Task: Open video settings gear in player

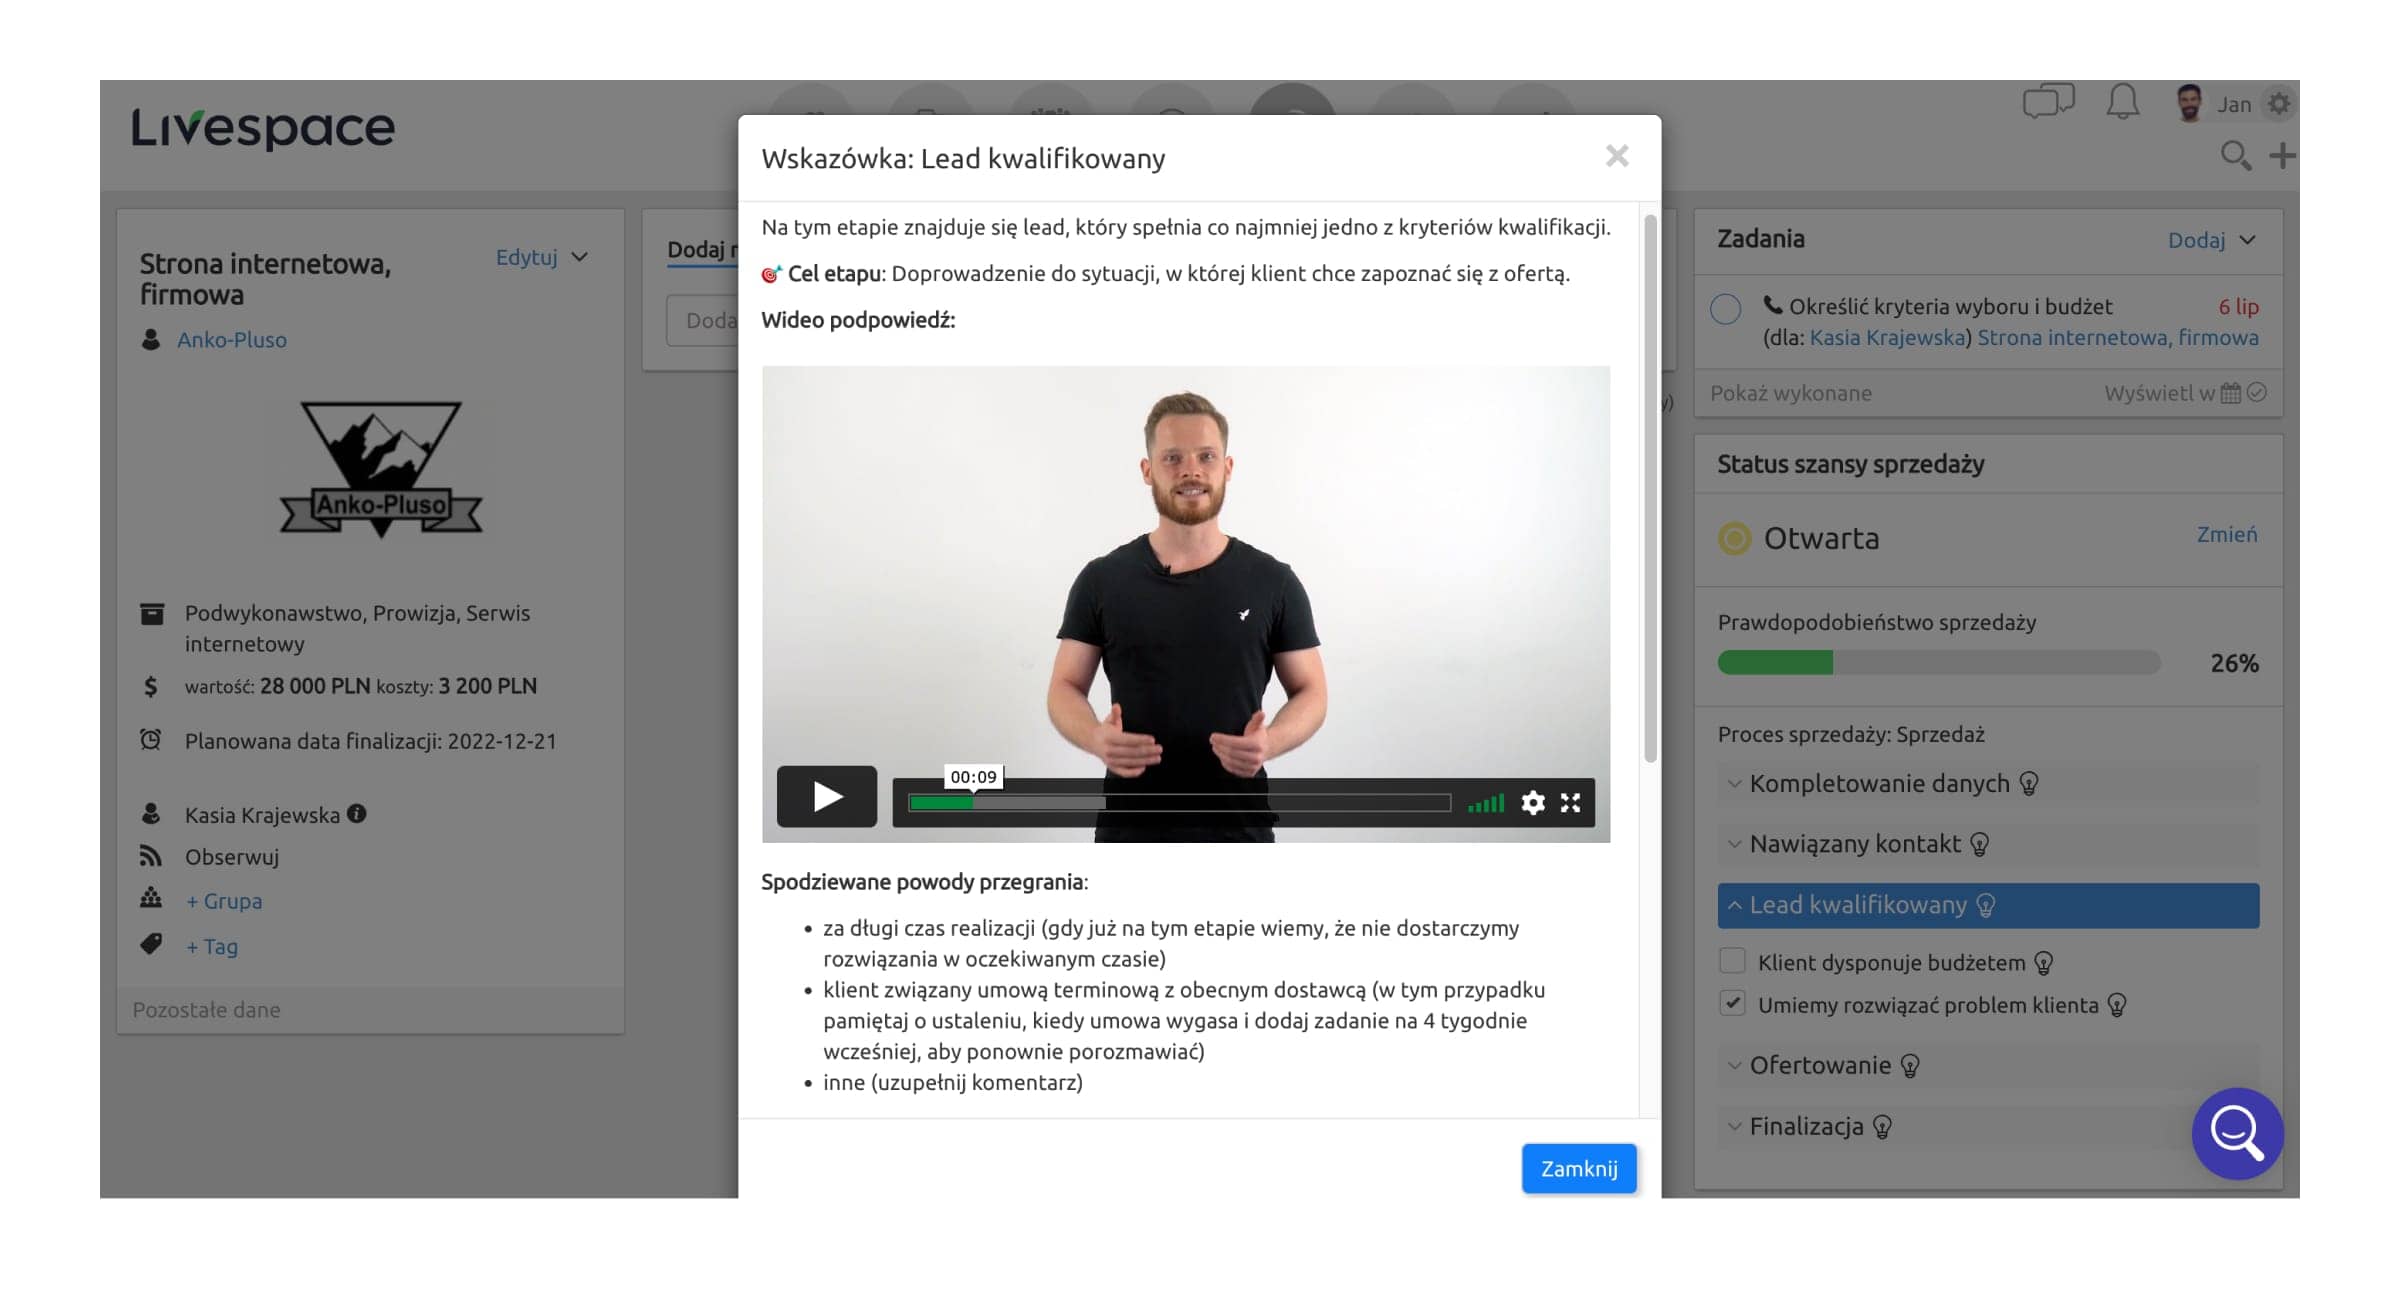Action: 1532,802
